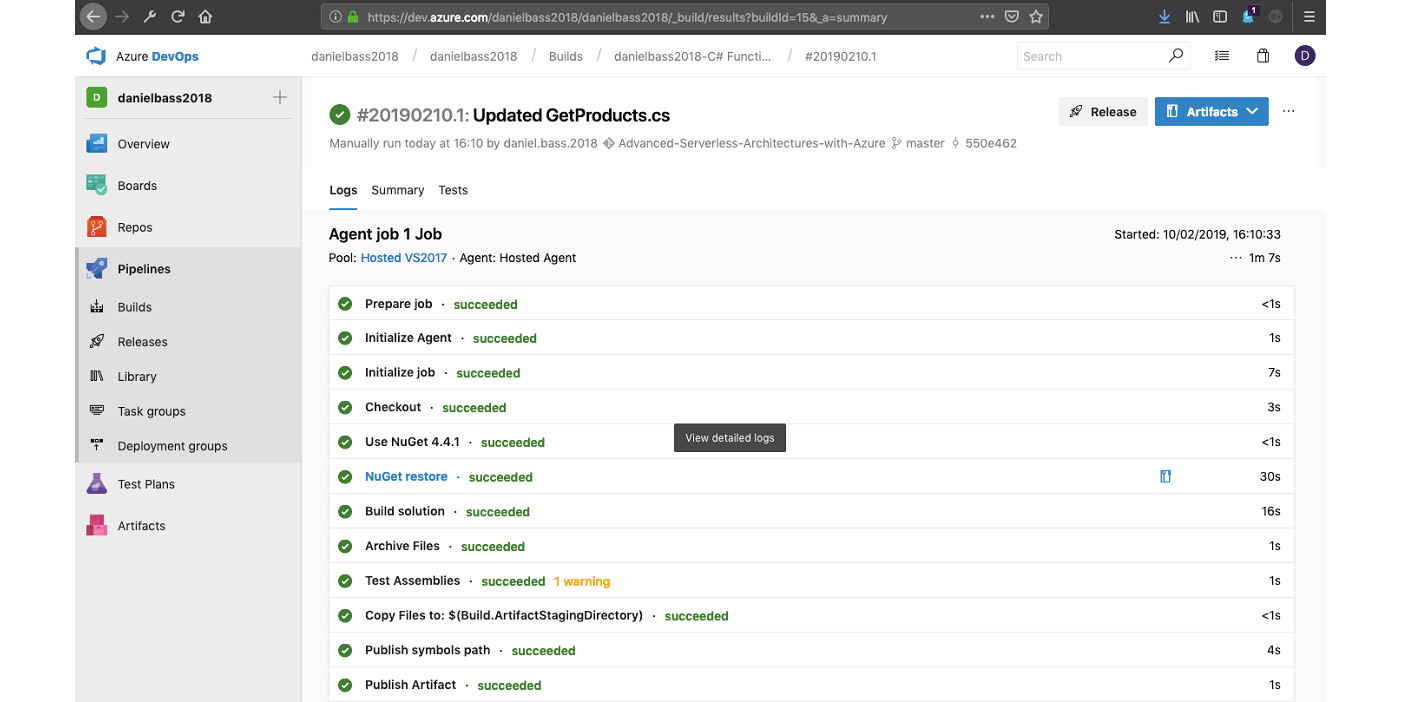Click the first danielbass2018 breadcrumb

[355, 56]
